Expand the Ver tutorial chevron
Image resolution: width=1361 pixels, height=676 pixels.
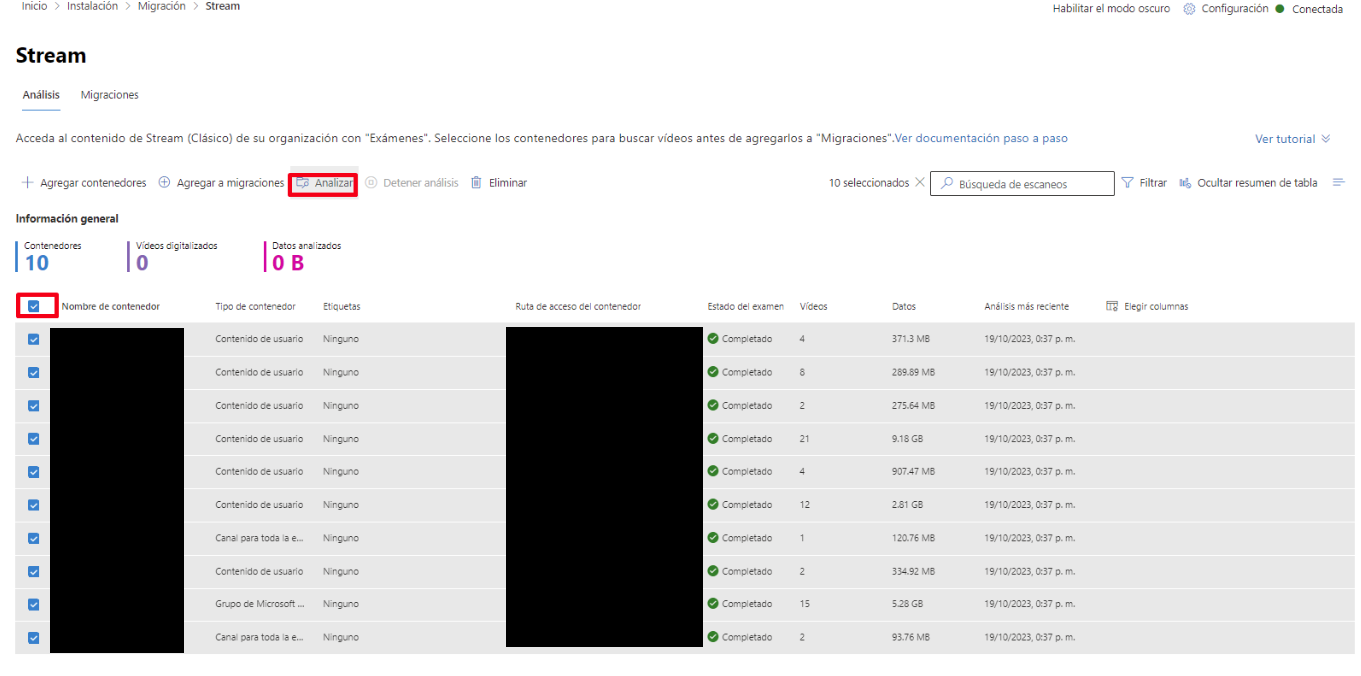1323,139
